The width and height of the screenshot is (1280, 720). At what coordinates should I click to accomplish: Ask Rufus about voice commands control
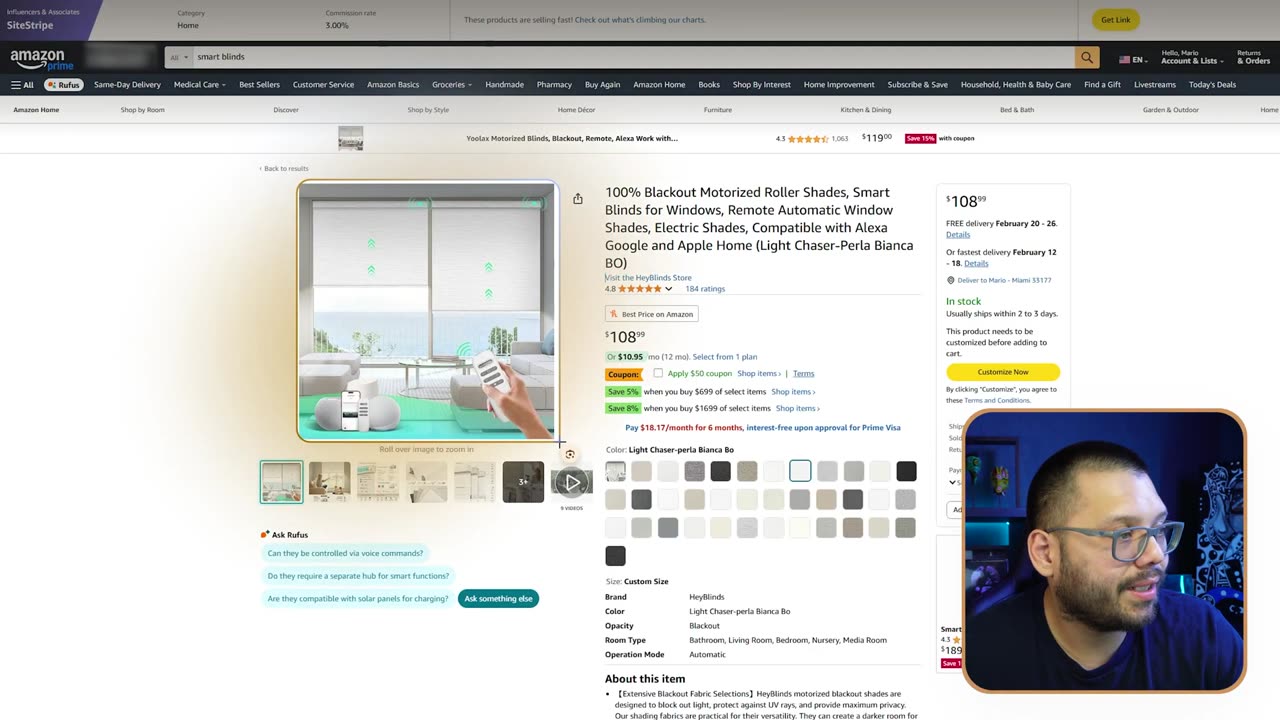(x=345, y=553)
